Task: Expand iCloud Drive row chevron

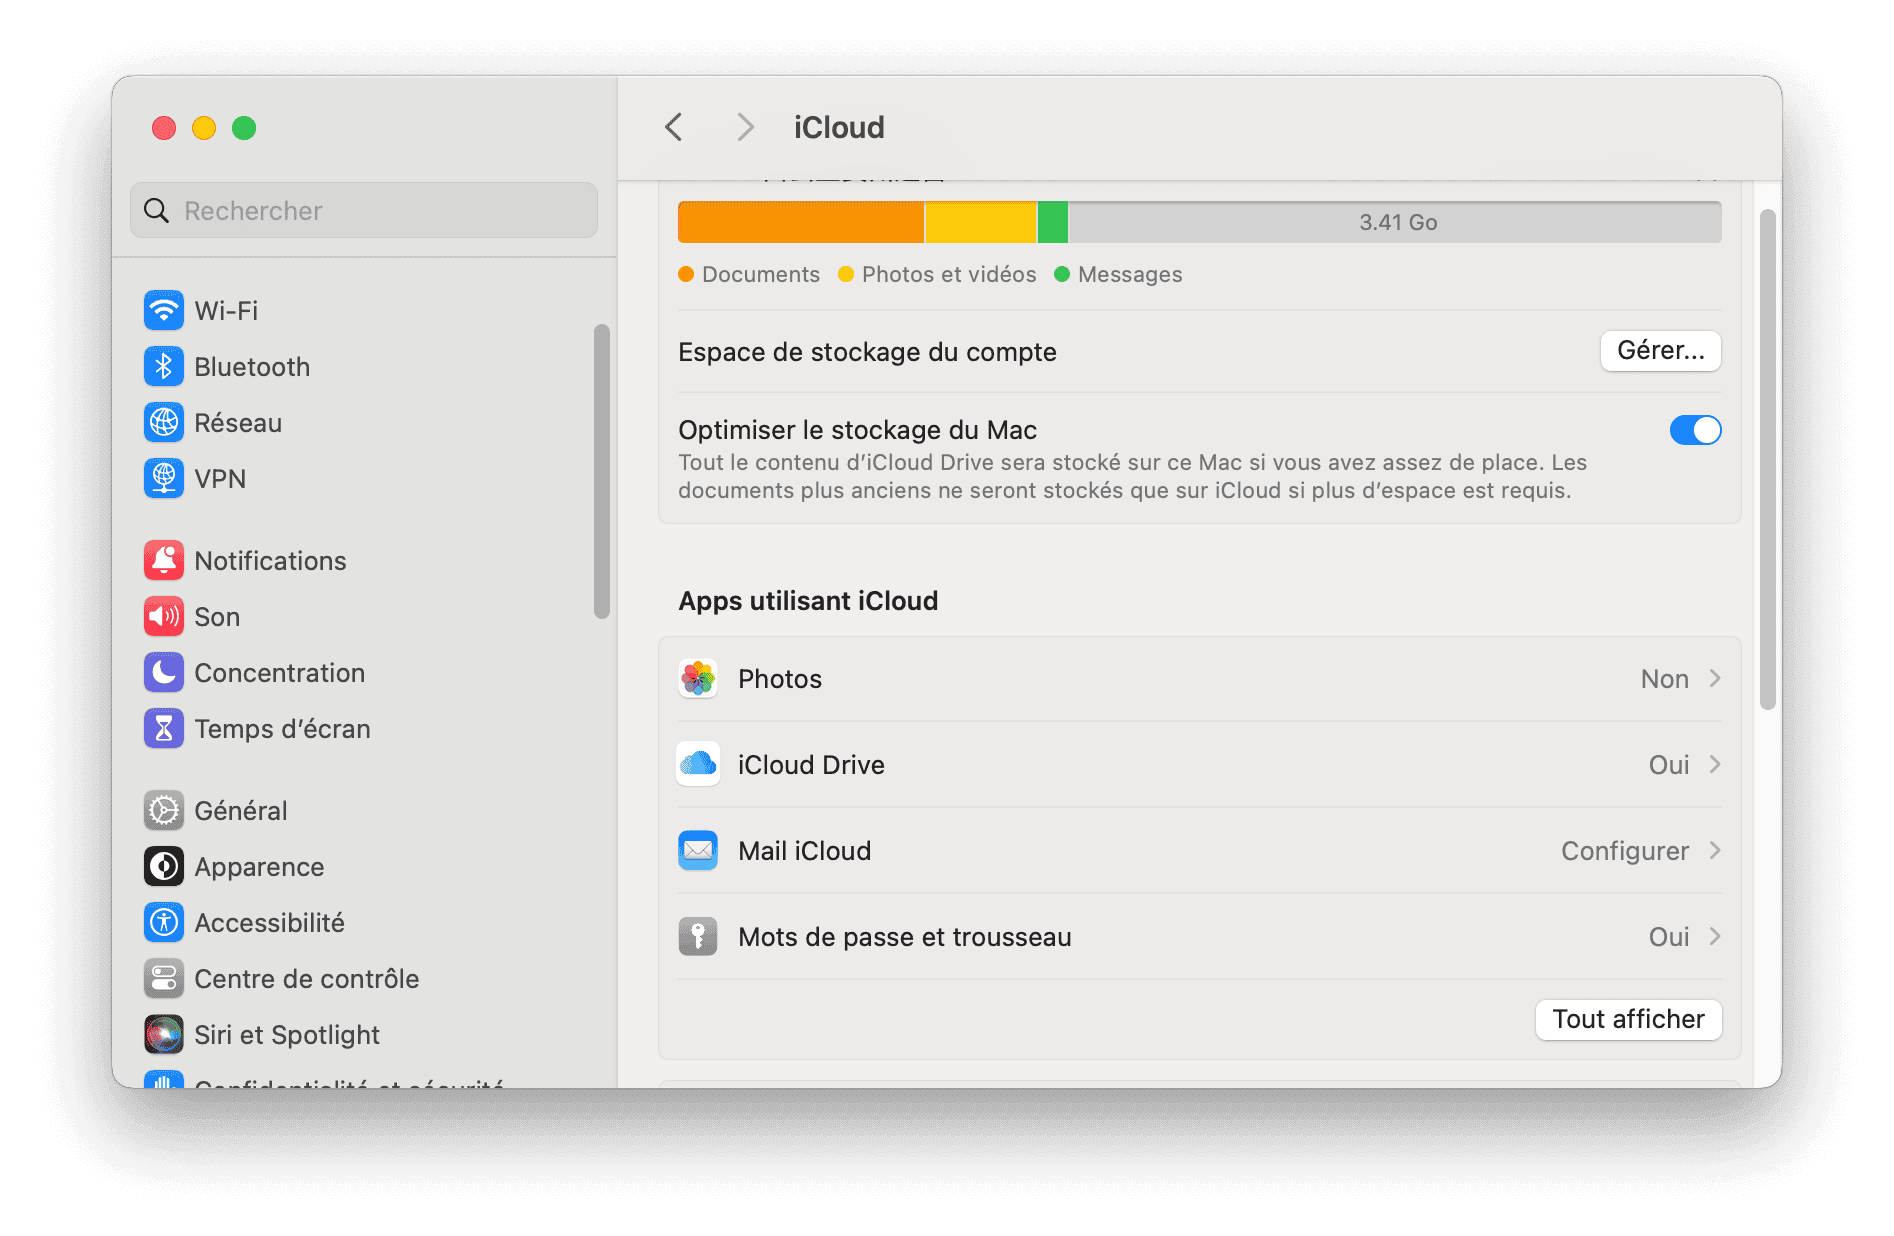Action: coord(1715,765)
